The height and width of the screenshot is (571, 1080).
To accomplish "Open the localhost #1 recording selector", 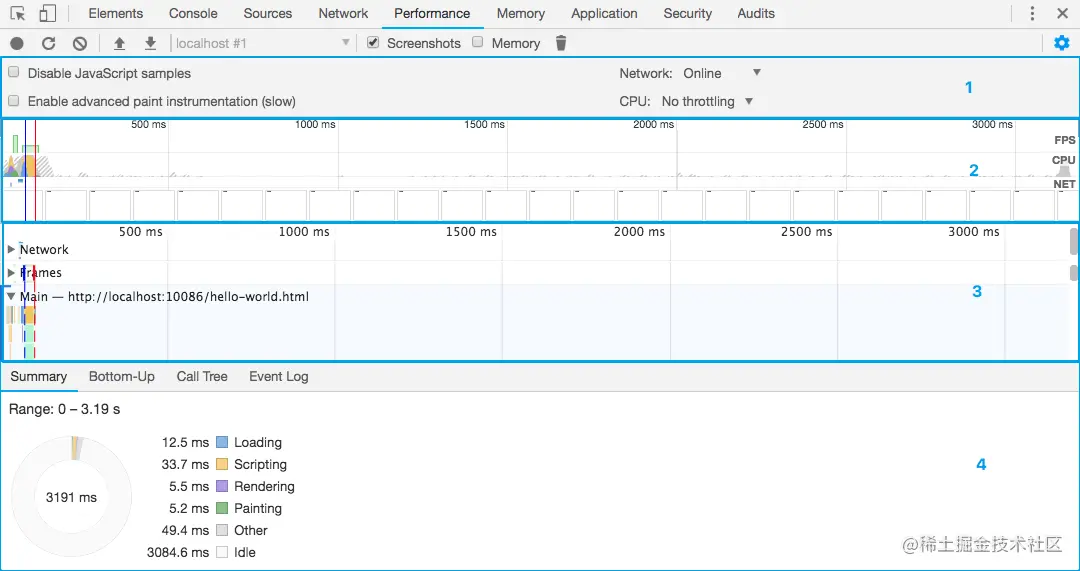I will (x=262, y=43).
